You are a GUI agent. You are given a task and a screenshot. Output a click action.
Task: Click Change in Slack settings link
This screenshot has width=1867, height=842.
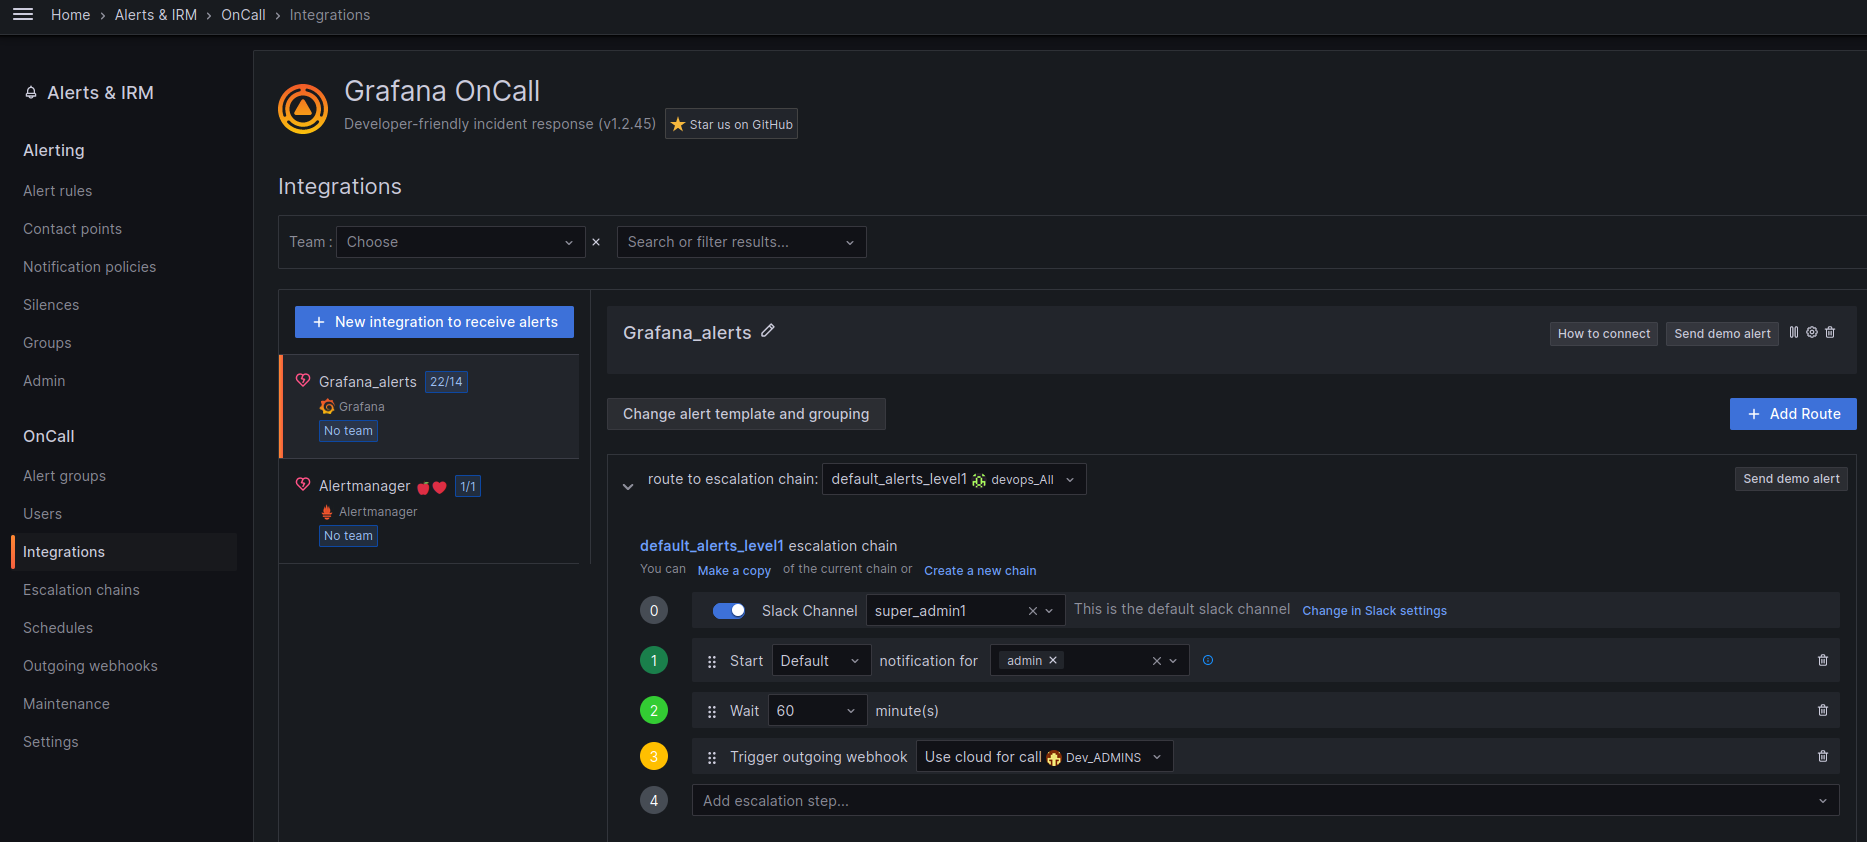pyautogui.click(x=1374, y=611)
